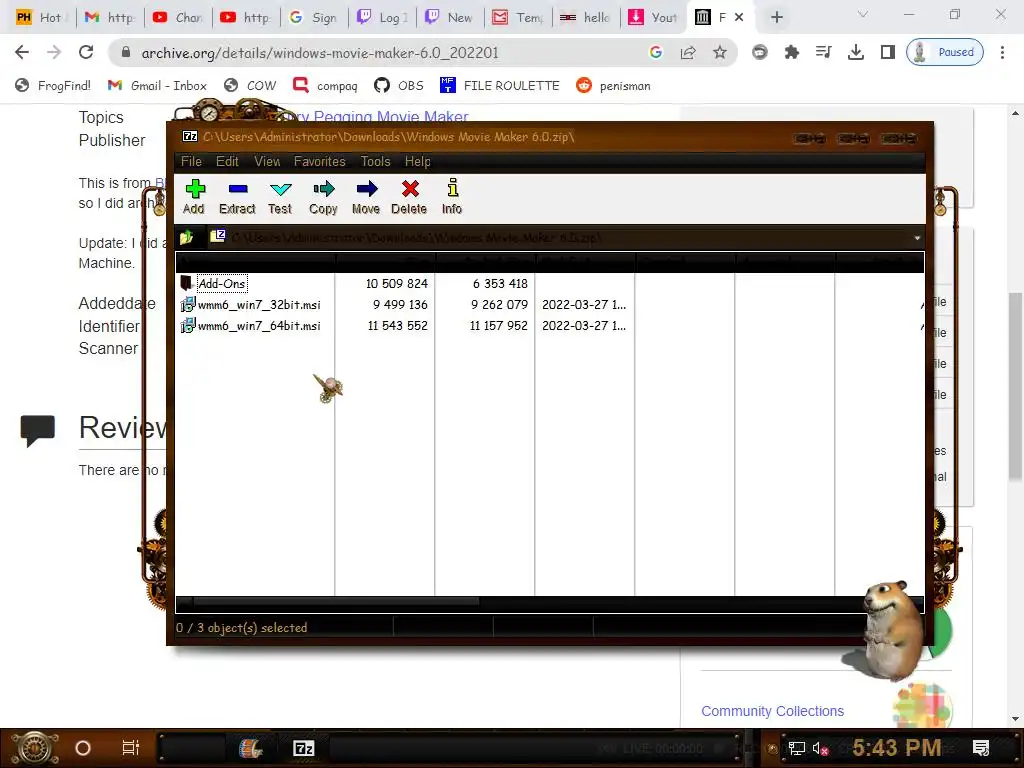The height and width of the screenshot is (768, 1024).
Task: Switch to the Sign Google tab
Action: [313, 18]
